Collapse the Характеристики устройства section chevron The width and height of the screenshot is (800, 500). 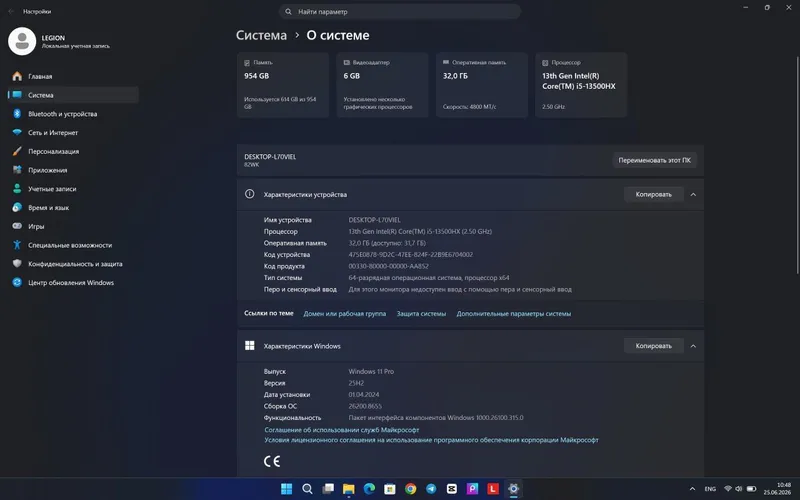[x=693, y=194]
